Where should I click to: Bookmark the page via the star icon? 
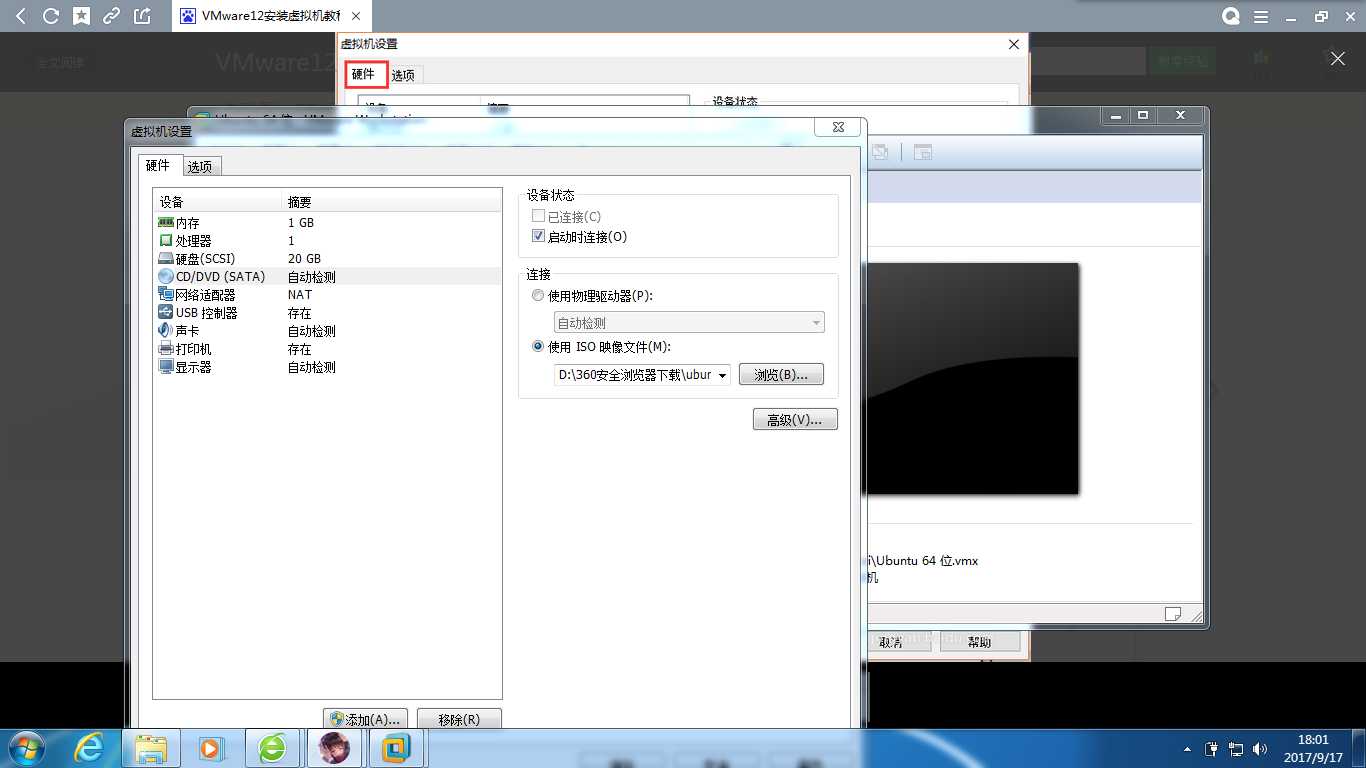[x=81, y=16]
